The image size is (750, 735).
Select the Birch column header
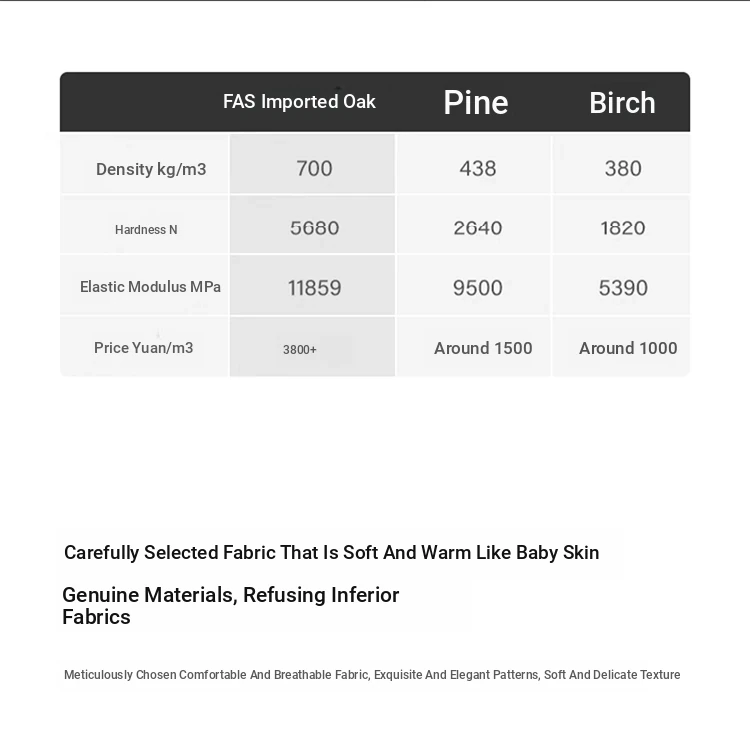pyautogui.click(x=622, y=102)
